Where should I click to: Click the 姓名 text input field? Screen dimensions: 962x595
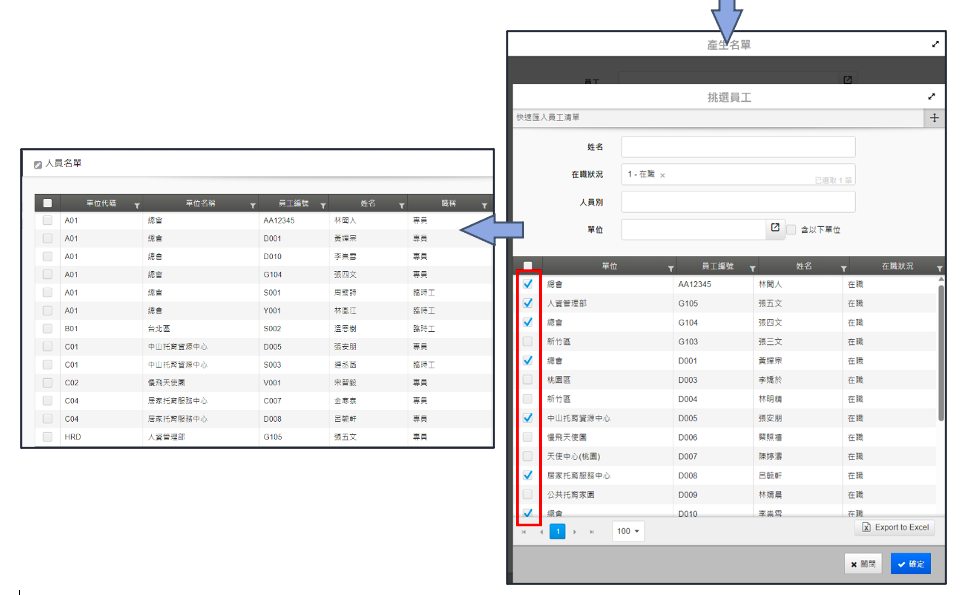tap(737, 147)
